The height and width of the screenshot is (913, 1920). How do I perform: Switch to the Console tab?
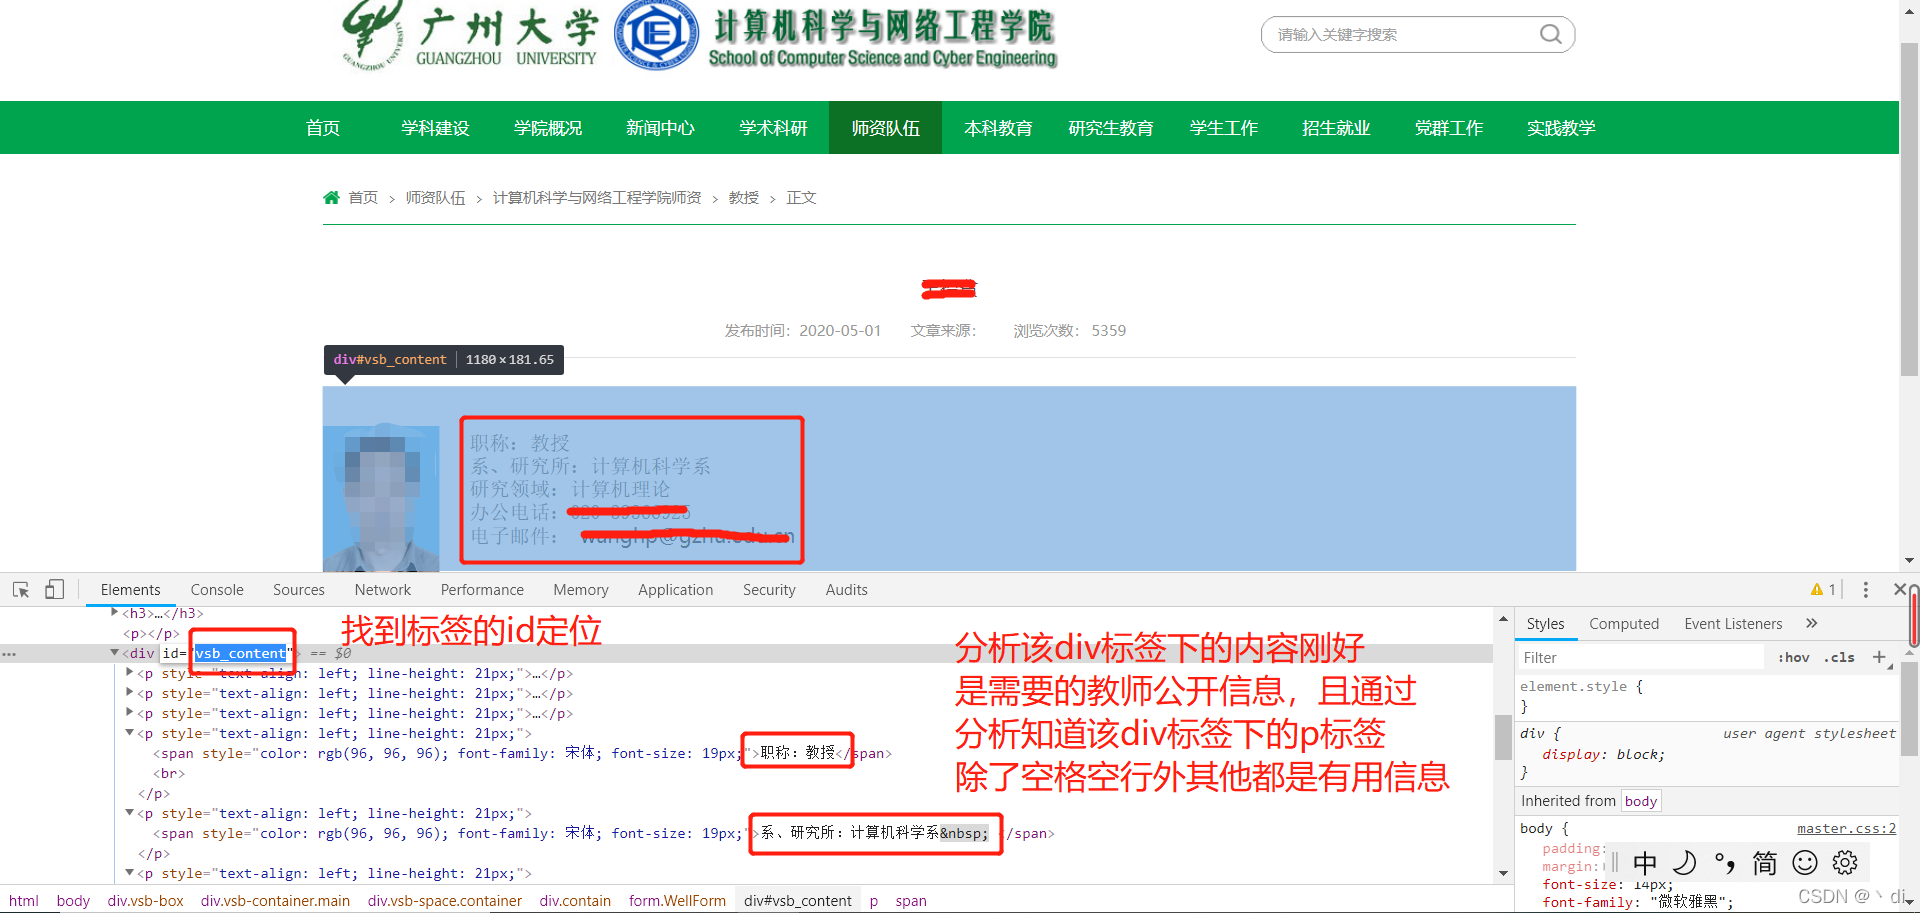coord(217,590)
